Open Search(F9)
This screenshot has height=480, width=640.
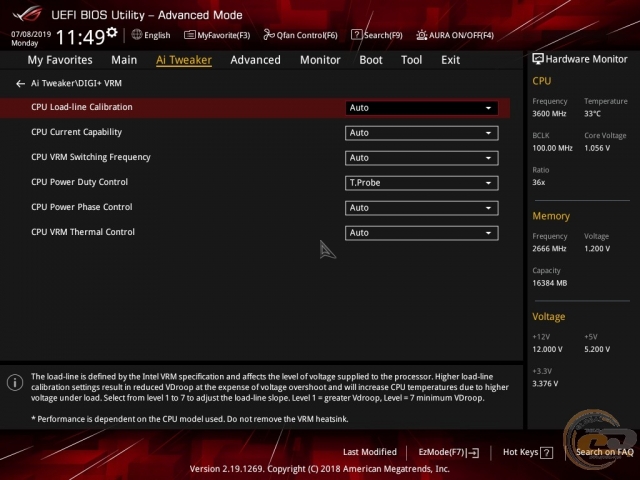pos(377,35)
